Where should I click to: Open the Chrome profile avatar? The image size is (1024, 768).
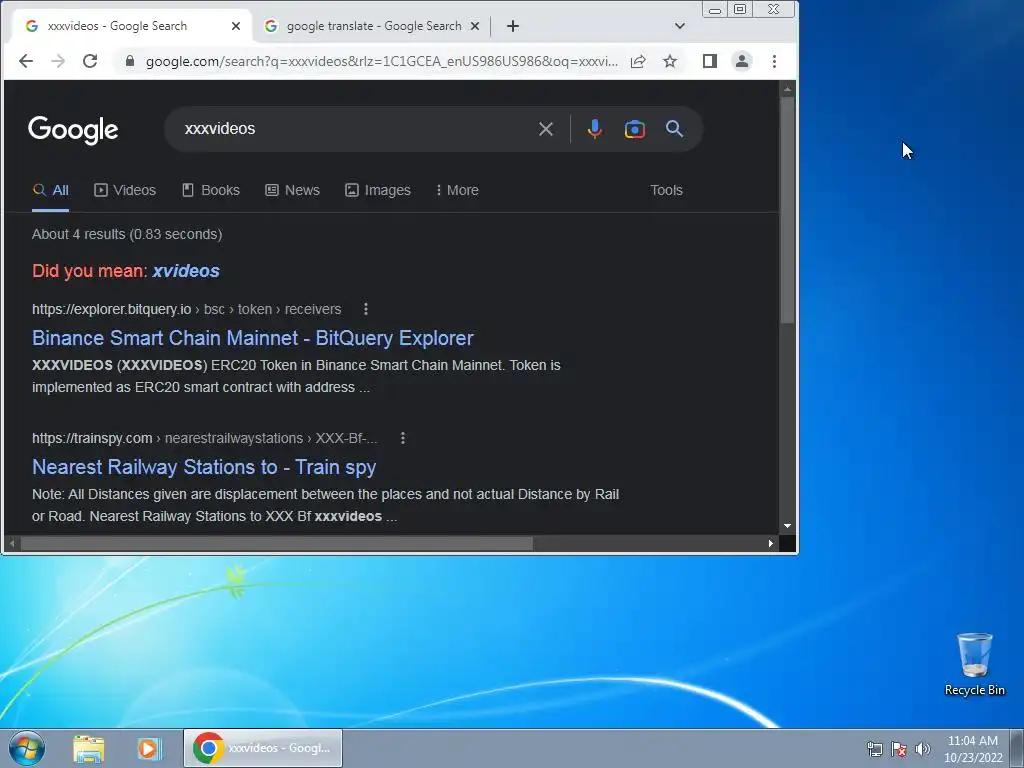742,61
